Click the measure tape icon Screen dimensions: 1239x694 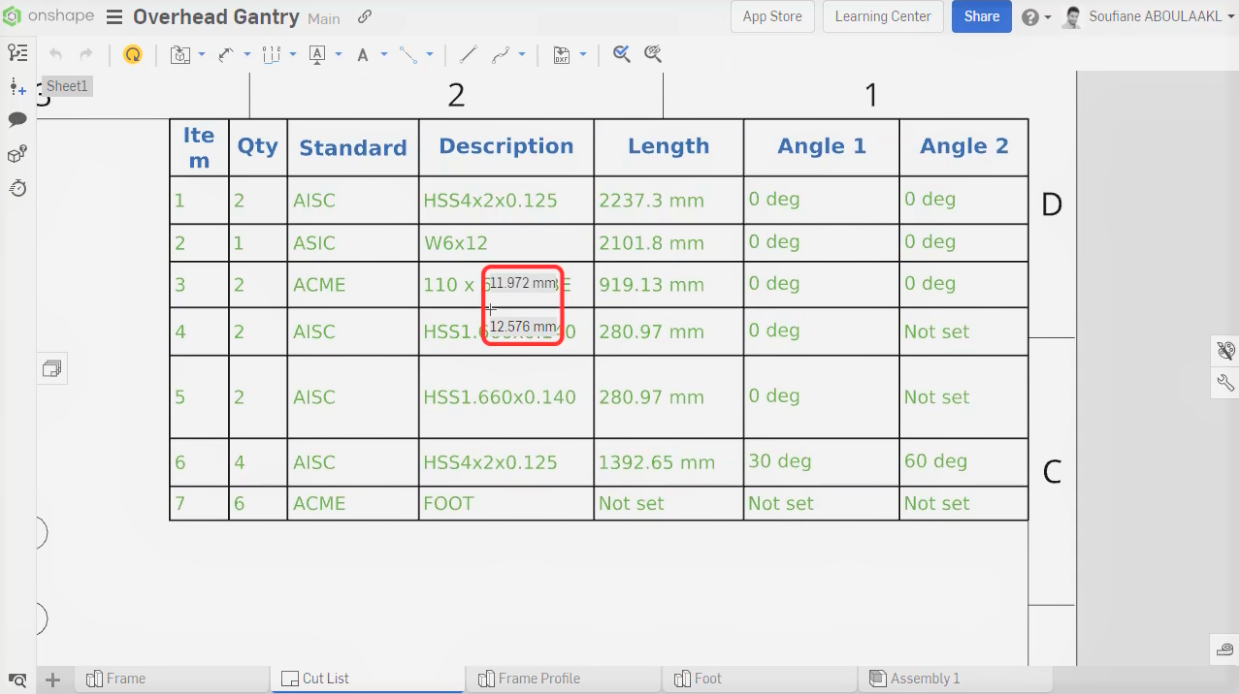coord(1225,649)
